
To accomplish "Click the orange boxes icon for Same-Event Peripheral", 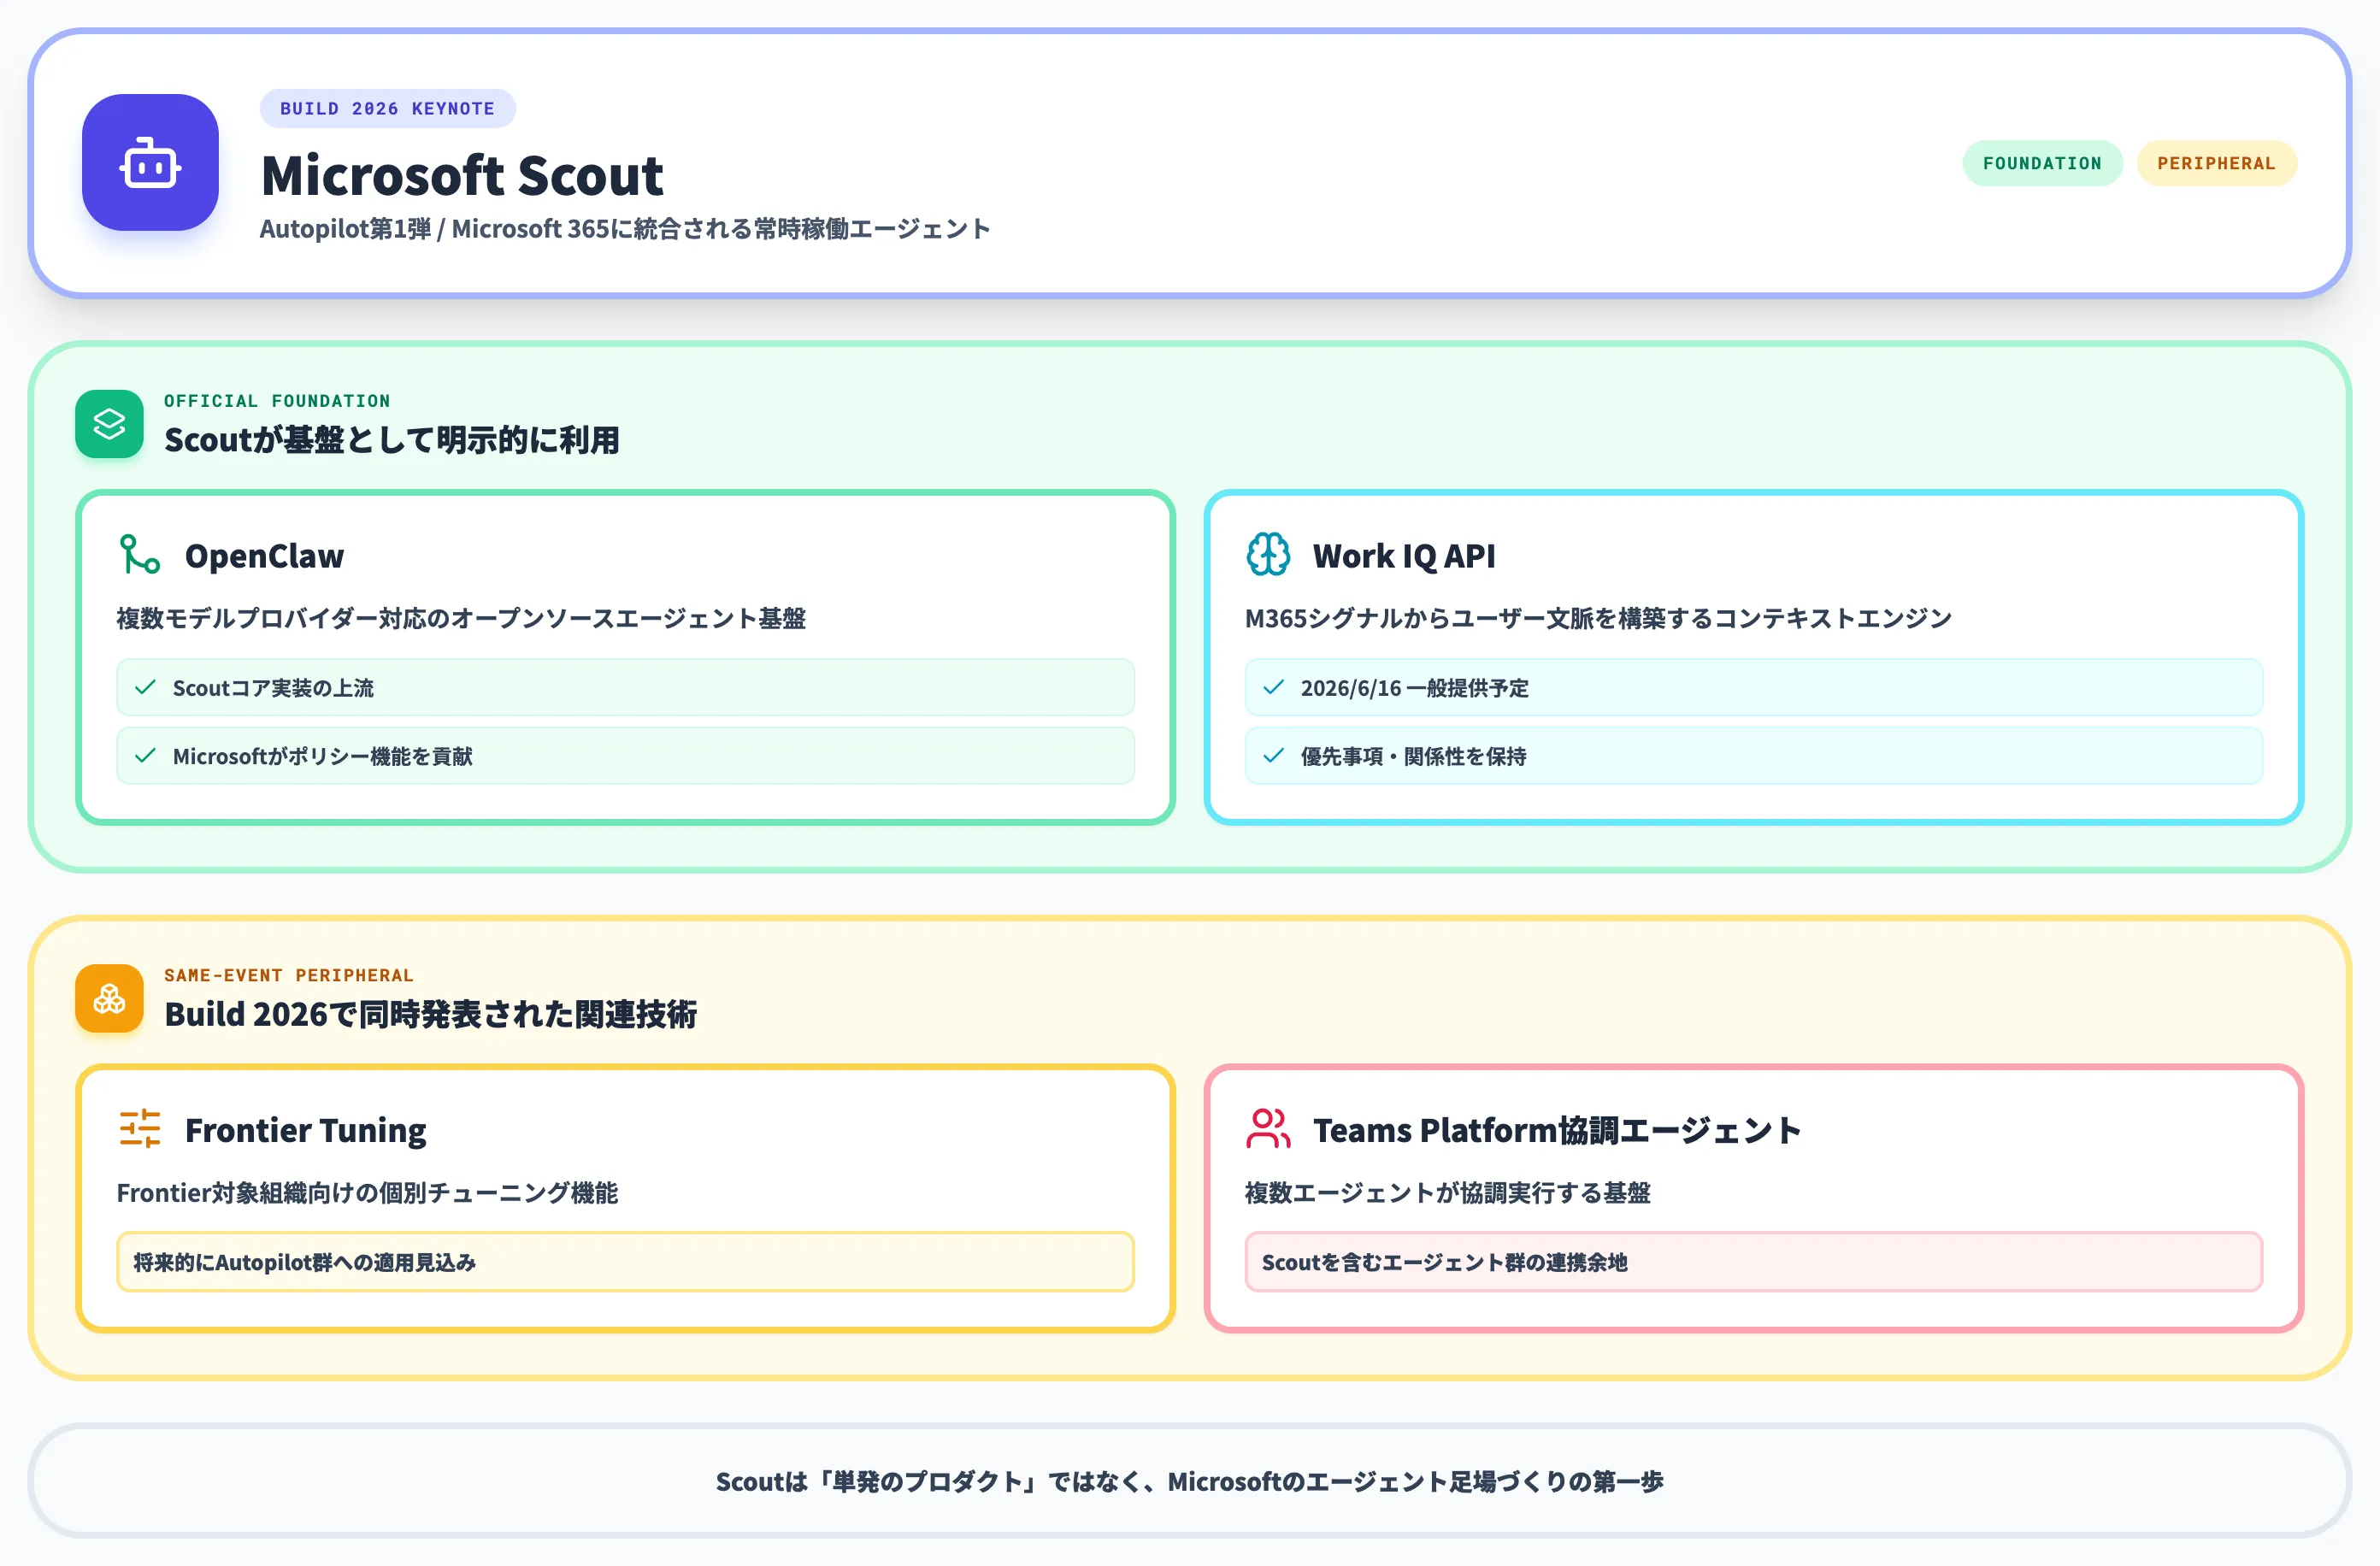I will click(109, 998).
